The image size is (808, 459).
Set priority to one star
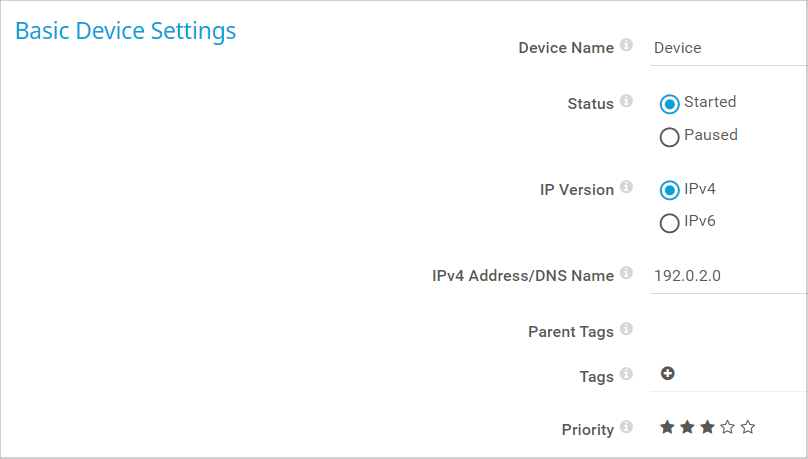tap(667, 427)
